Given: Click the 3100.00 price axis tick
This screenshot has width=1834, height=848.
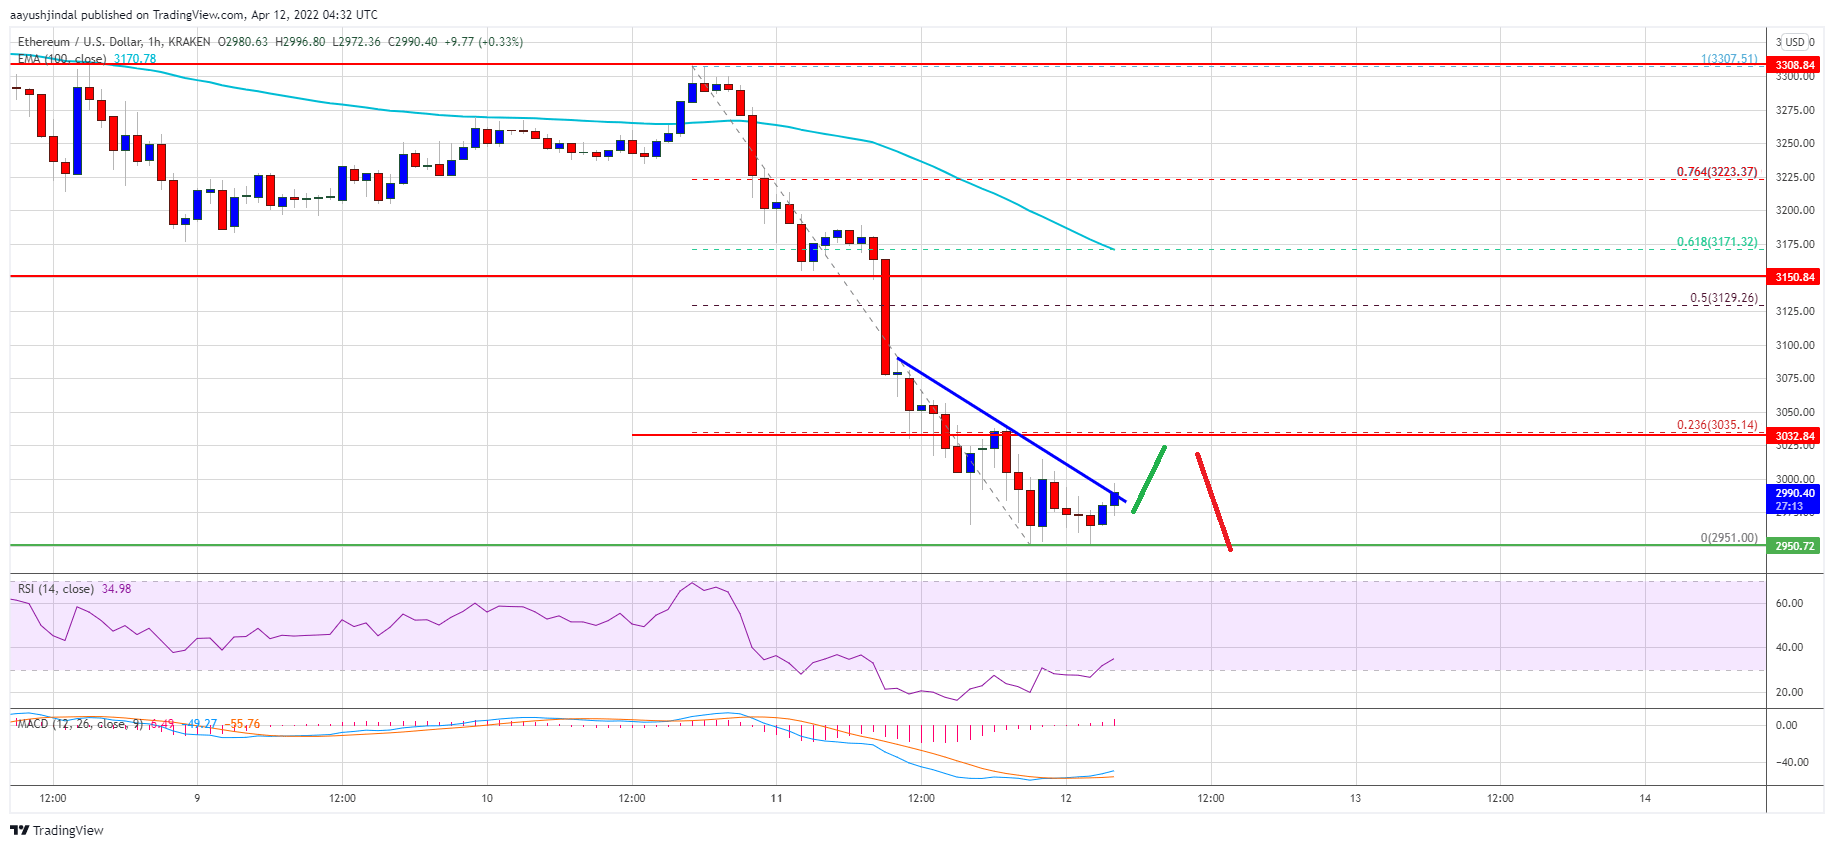Looking at the screenshot, I should [x=1795, y=345].
